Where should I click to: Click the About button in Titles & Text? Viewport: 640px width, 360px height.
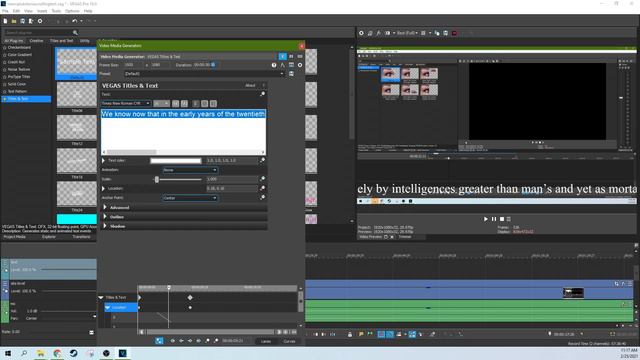250,85
